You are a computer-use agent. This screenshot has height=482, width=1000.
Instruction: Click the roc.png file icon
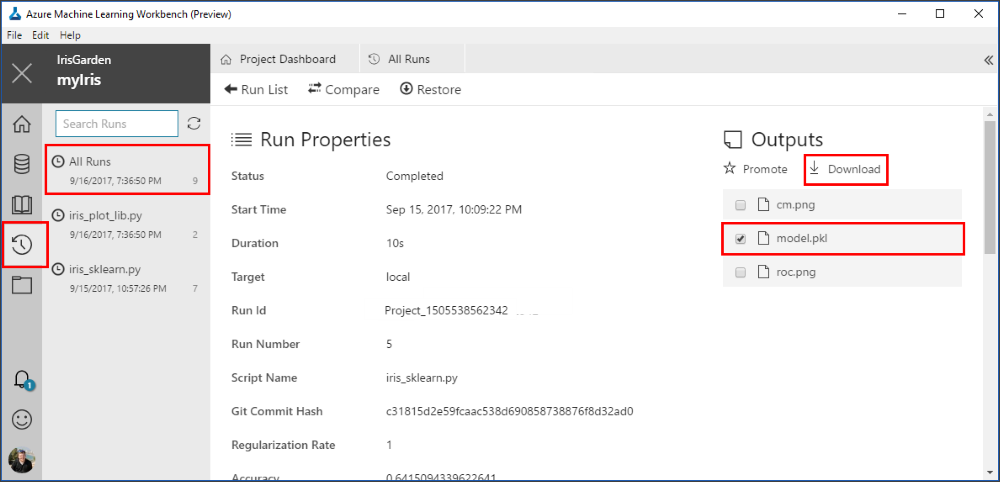click(763, 272)
